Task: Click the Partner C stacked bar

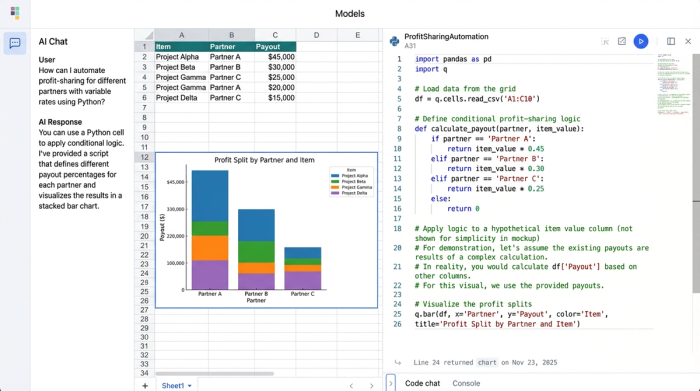Action: click(x=303, y=268)
